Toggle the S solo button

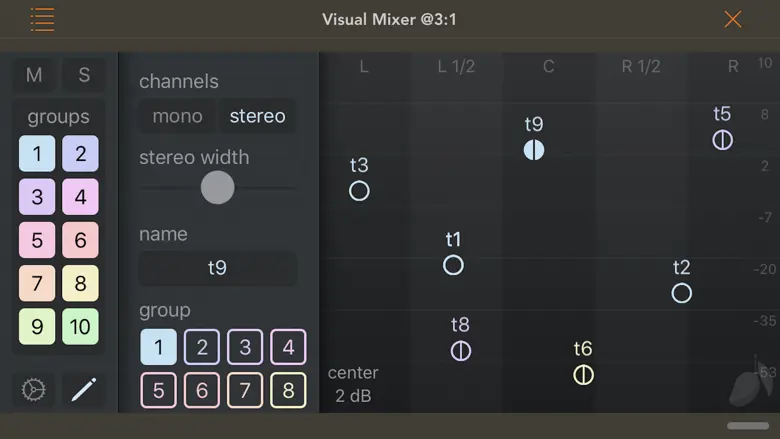point(84,75)
